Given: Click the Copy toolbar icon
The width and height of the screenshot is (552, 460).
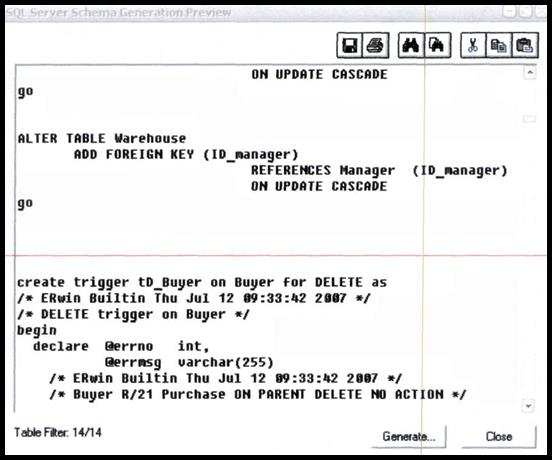Looking at the screenshot, I should (498, 45).
